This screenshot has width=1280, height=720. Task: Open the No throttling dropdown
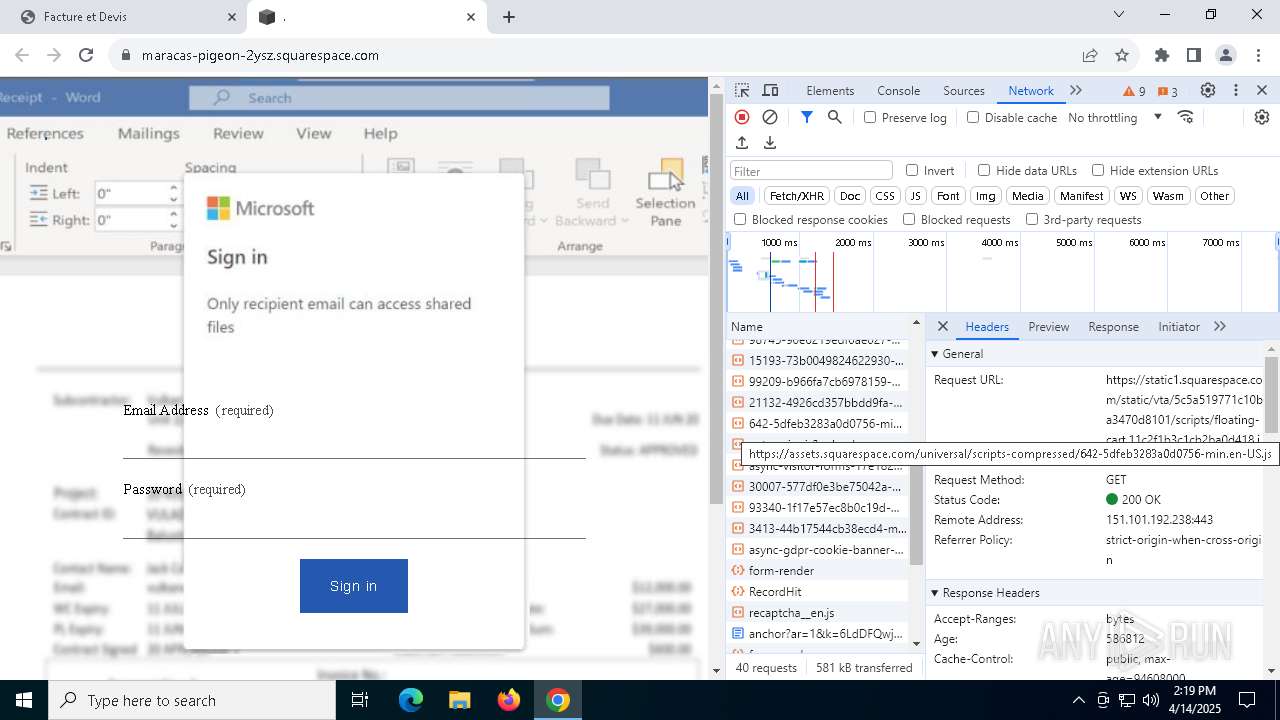point(1115,117)
